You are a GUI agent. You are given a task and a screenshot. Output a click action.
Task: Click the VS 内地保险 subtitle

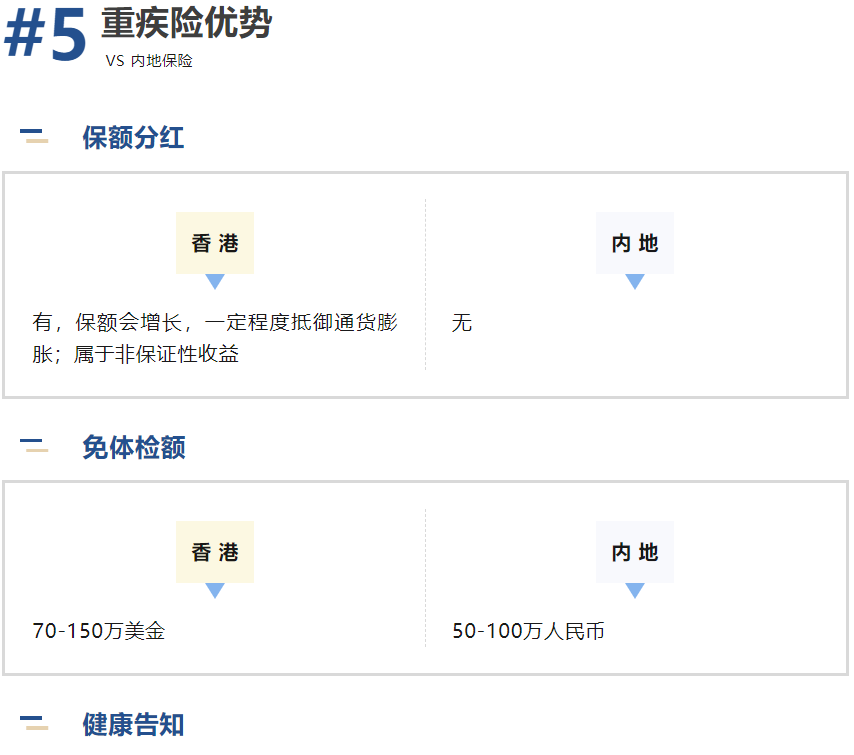[x=149, y=60]
